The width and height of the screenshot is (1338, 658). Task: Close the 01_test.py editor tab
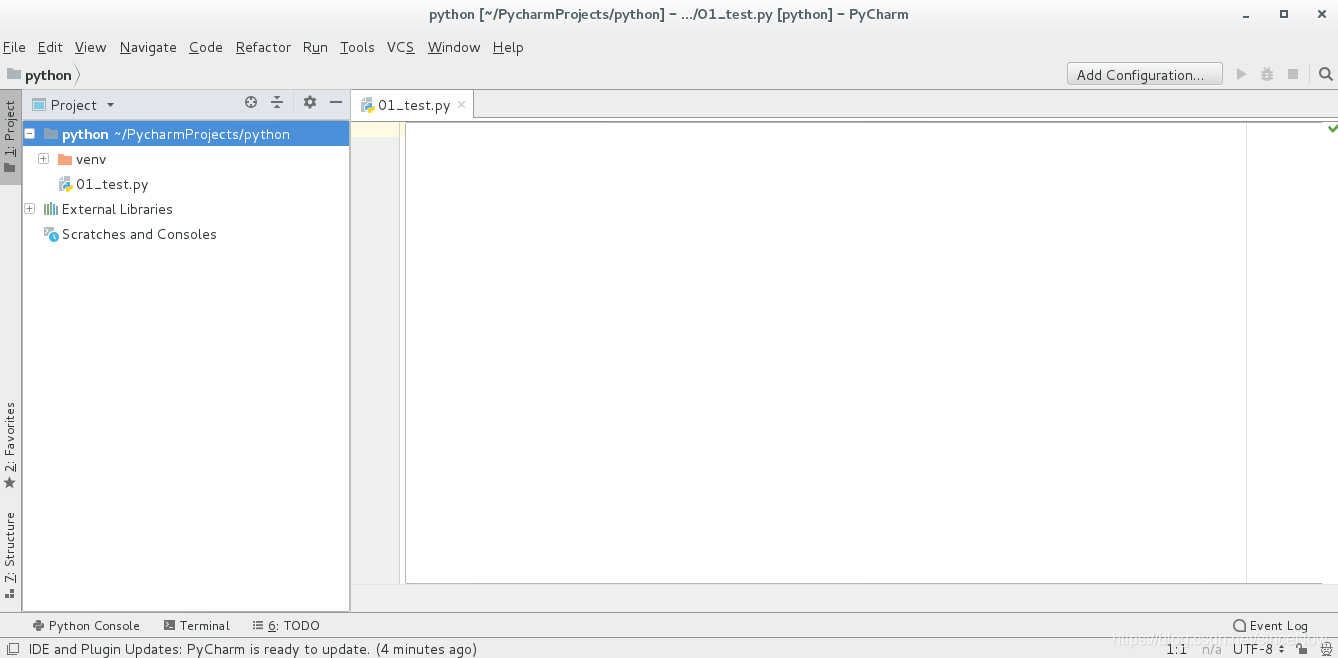point(461,105)
